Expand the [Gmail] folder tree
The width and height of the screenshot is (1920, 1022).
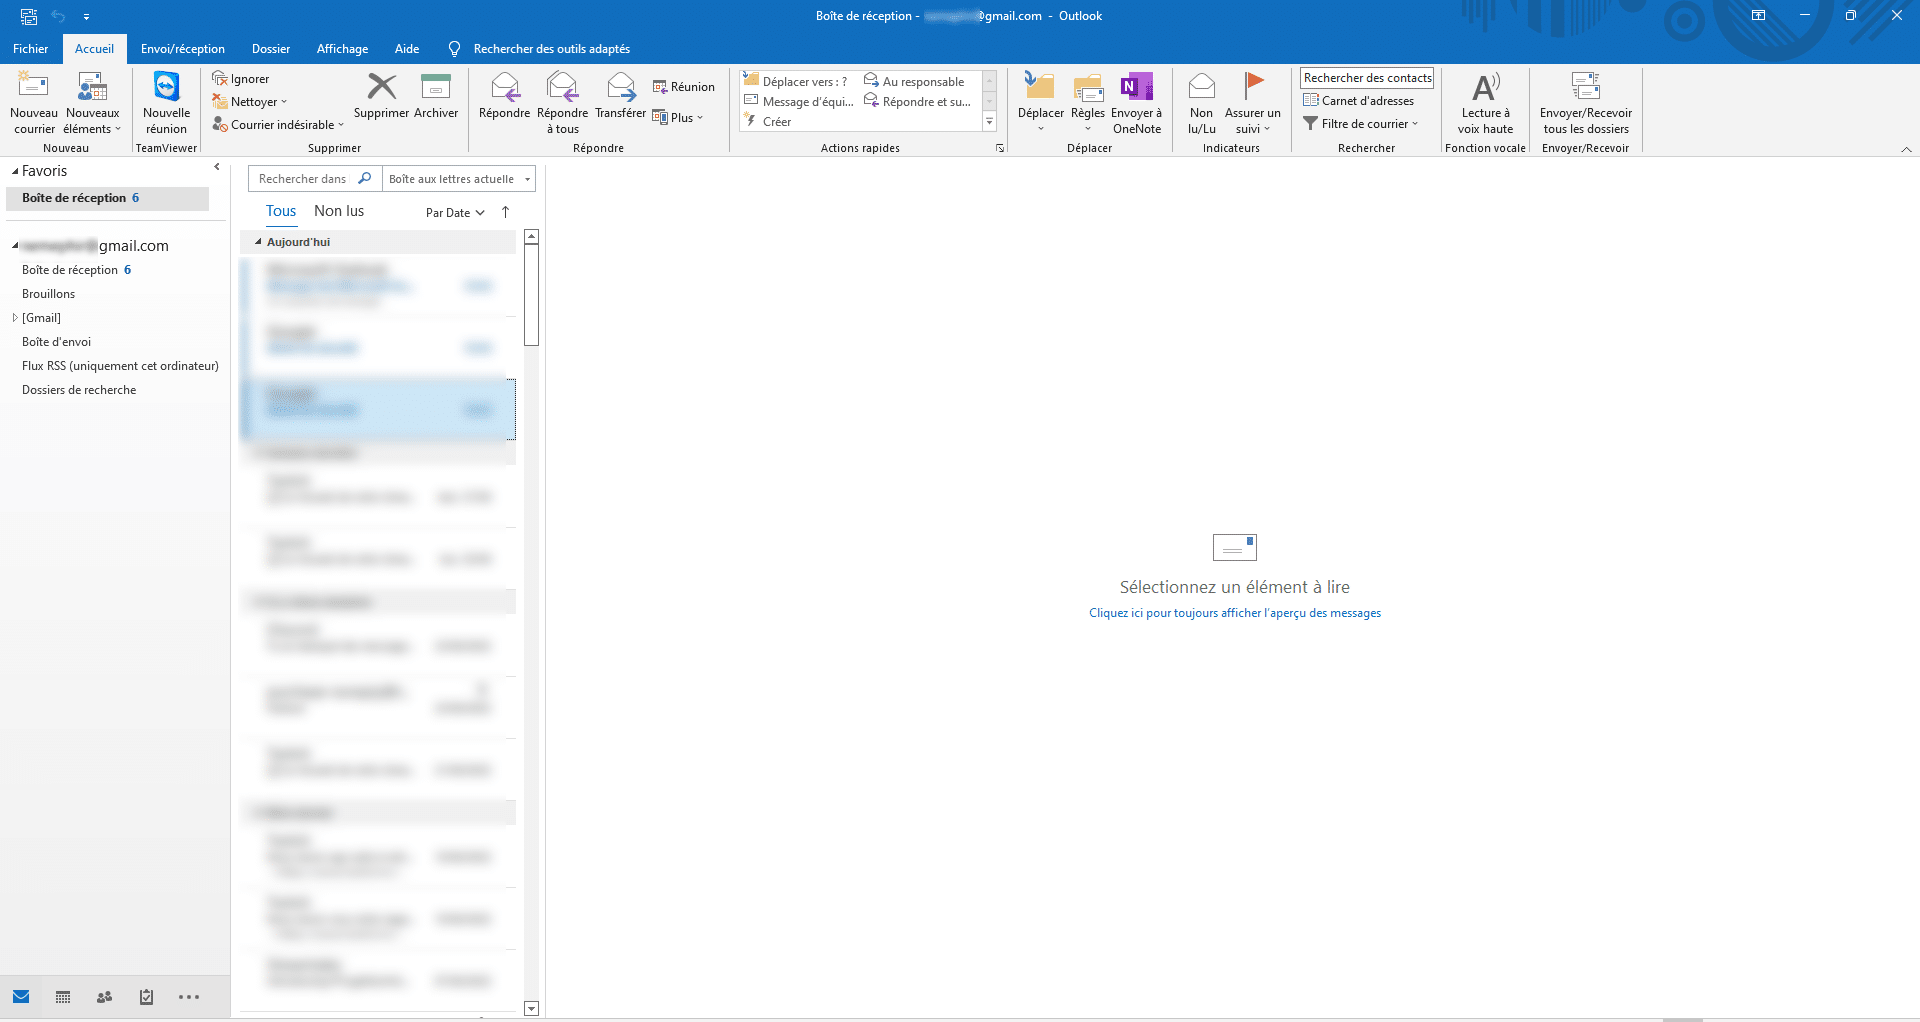[x=15, y=318]
